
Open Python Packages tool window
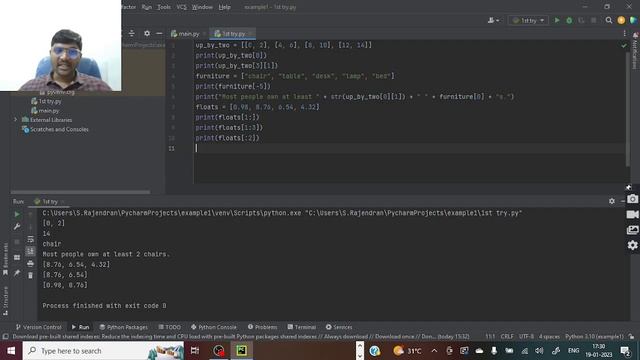pyautogui.click(x=123, y=327)
